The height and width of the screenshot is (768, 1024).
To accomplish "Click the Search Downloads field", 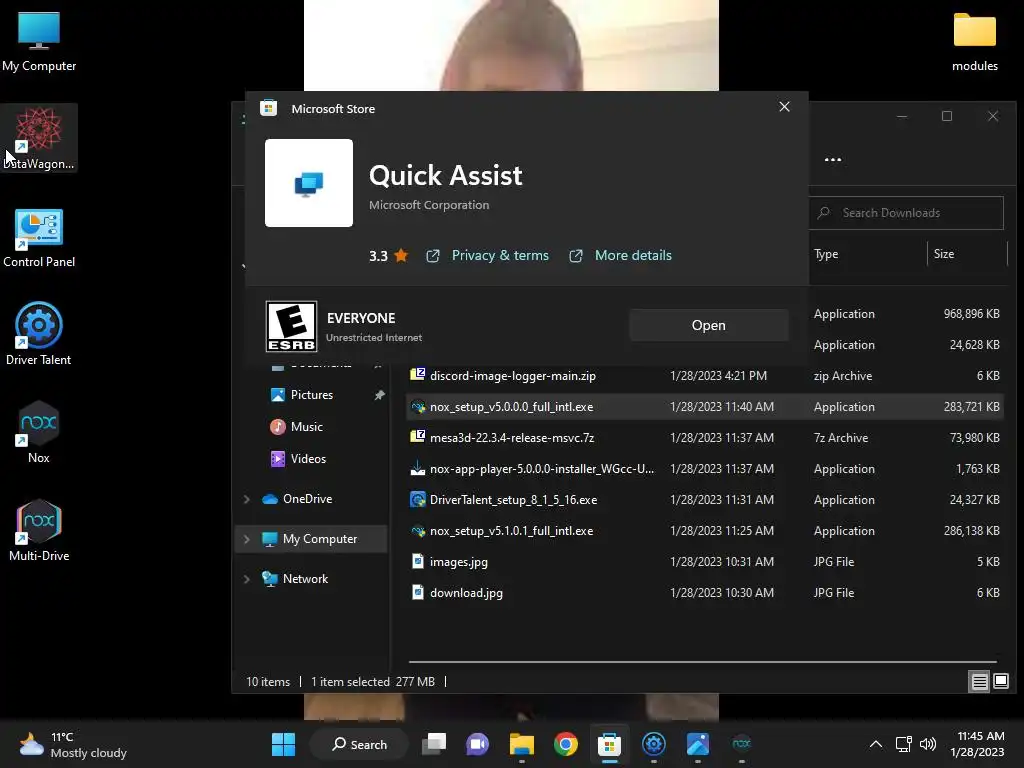I will [x=906, y=213].
